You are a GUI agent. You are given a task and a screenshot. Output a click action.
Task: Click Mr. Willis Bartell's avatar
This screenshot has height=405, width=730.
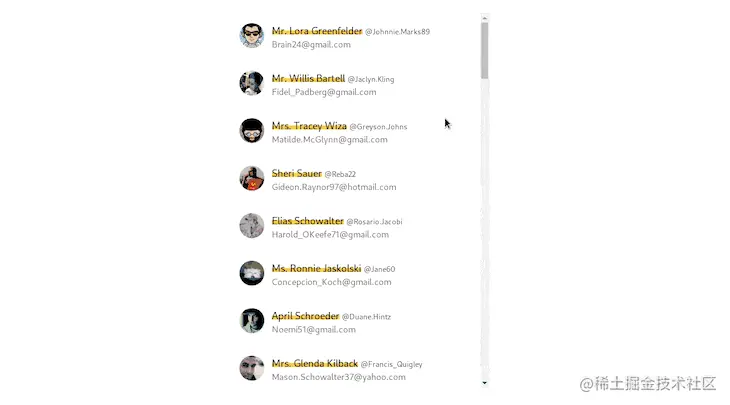tap(251, 83)
